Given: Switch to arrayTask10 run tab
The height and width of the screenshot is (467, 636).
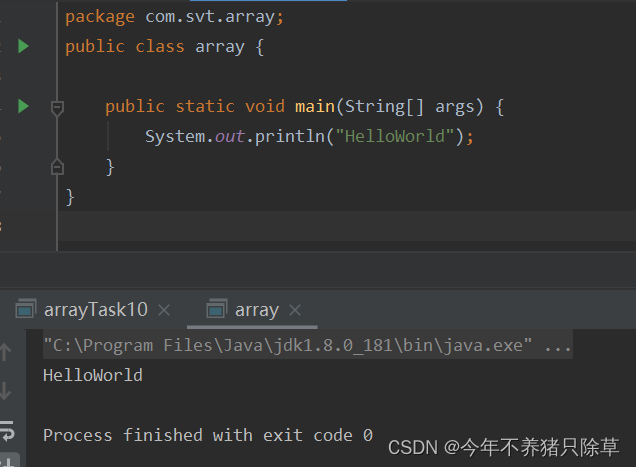Looking at the screenshot, I should tap(96, 310).
